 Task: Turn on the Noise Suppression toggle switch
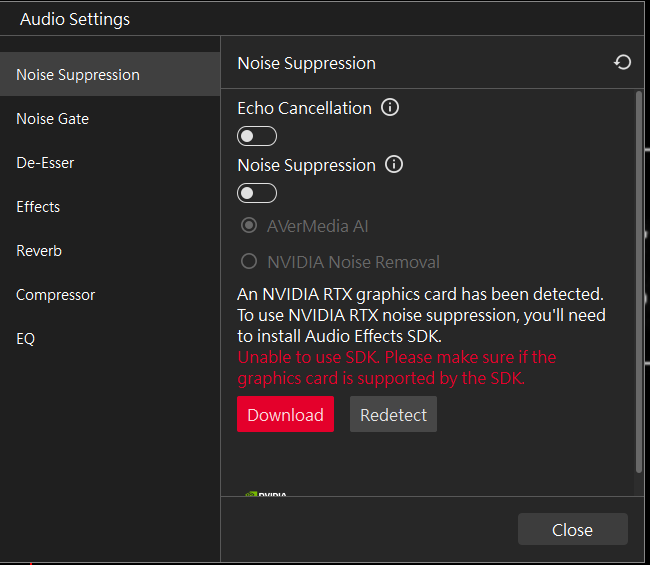pos(257,193)
